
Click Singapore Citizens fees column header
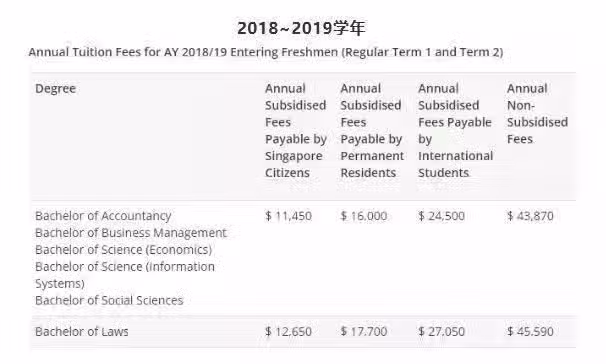296,131
